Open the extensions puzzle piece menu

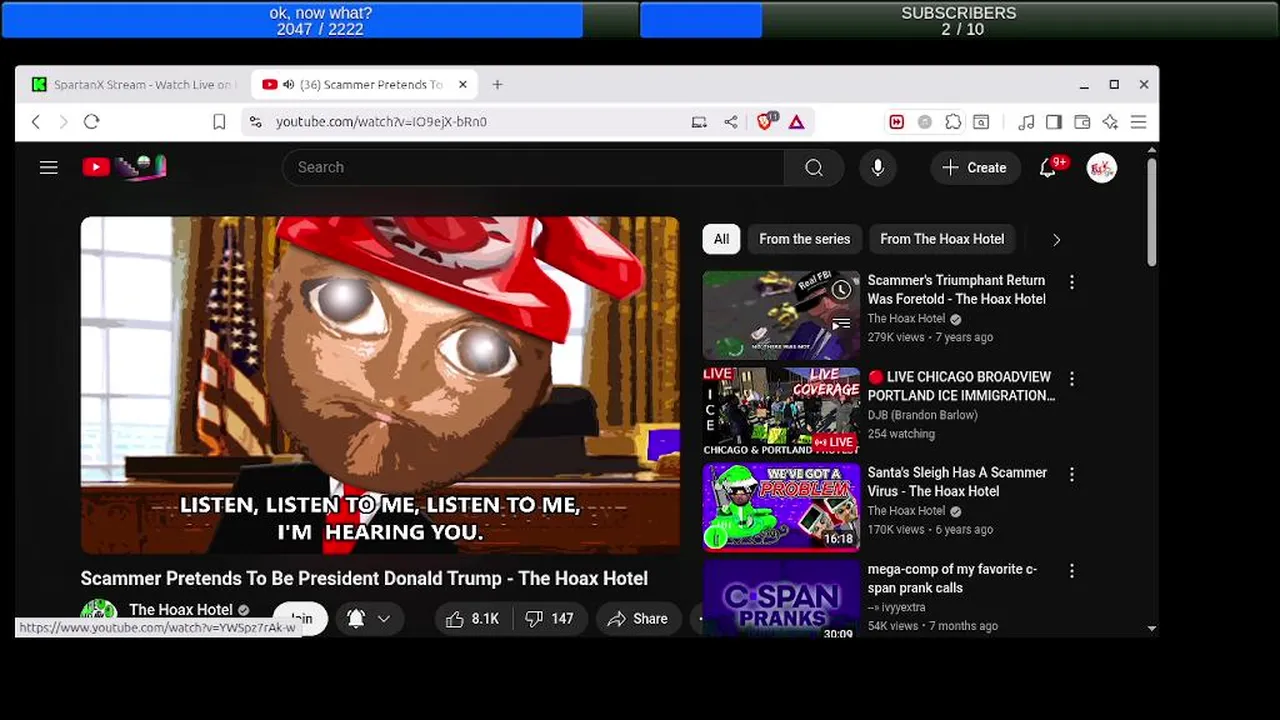(x=953, y=121)
